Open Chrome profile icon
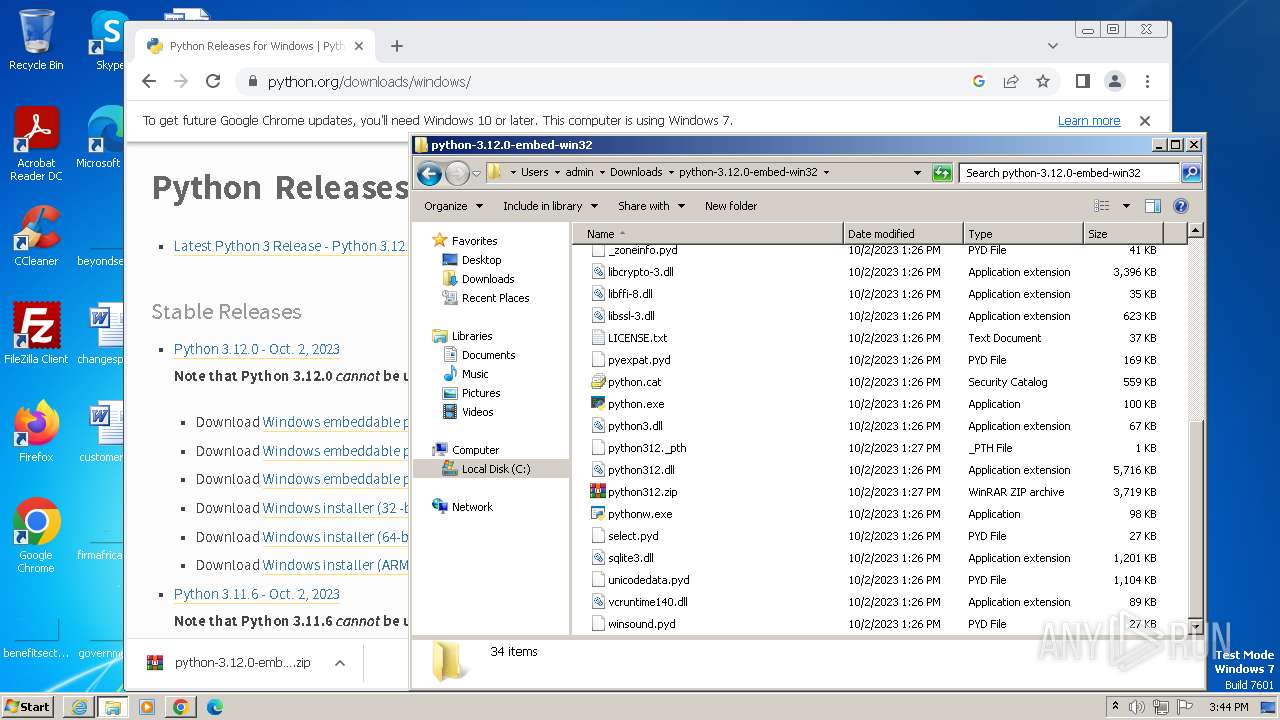Viewport: 1280px width, 720px height. coord(1114,82)
